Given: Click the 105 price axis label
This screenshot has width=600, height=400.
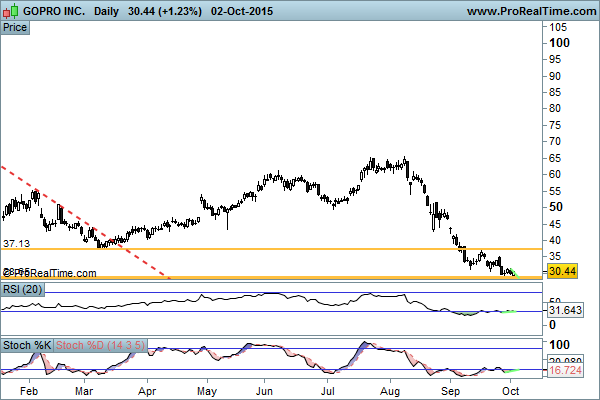Looking at the screenshot, I should point(558,27).
